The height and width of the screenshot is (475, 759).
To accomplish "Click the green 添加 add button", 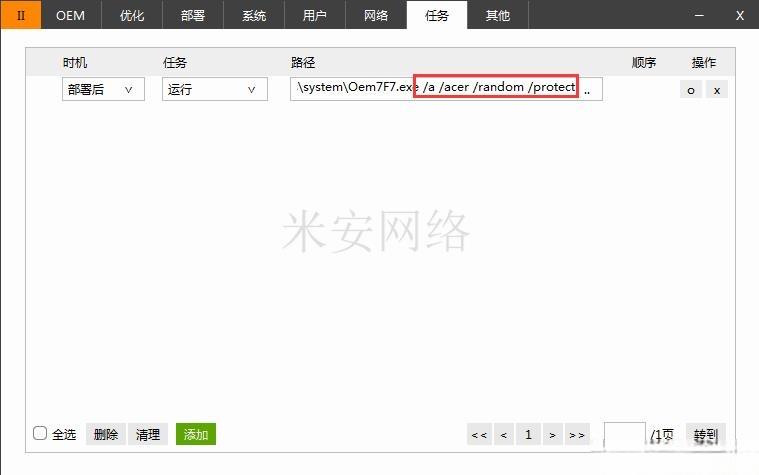I will point(196,434).
